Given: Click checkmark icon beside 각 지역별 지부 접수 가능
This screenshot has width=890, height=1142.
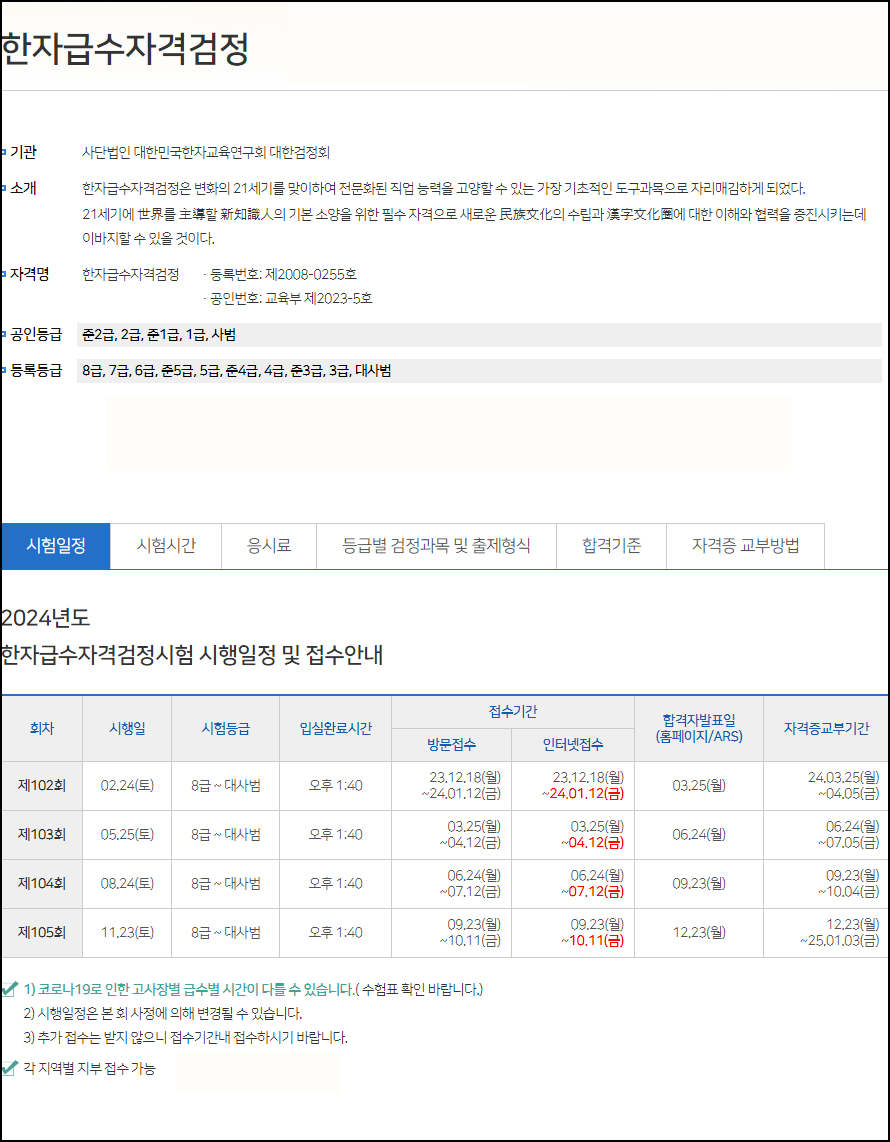Looking at the screenshot, I should 9,1068.
